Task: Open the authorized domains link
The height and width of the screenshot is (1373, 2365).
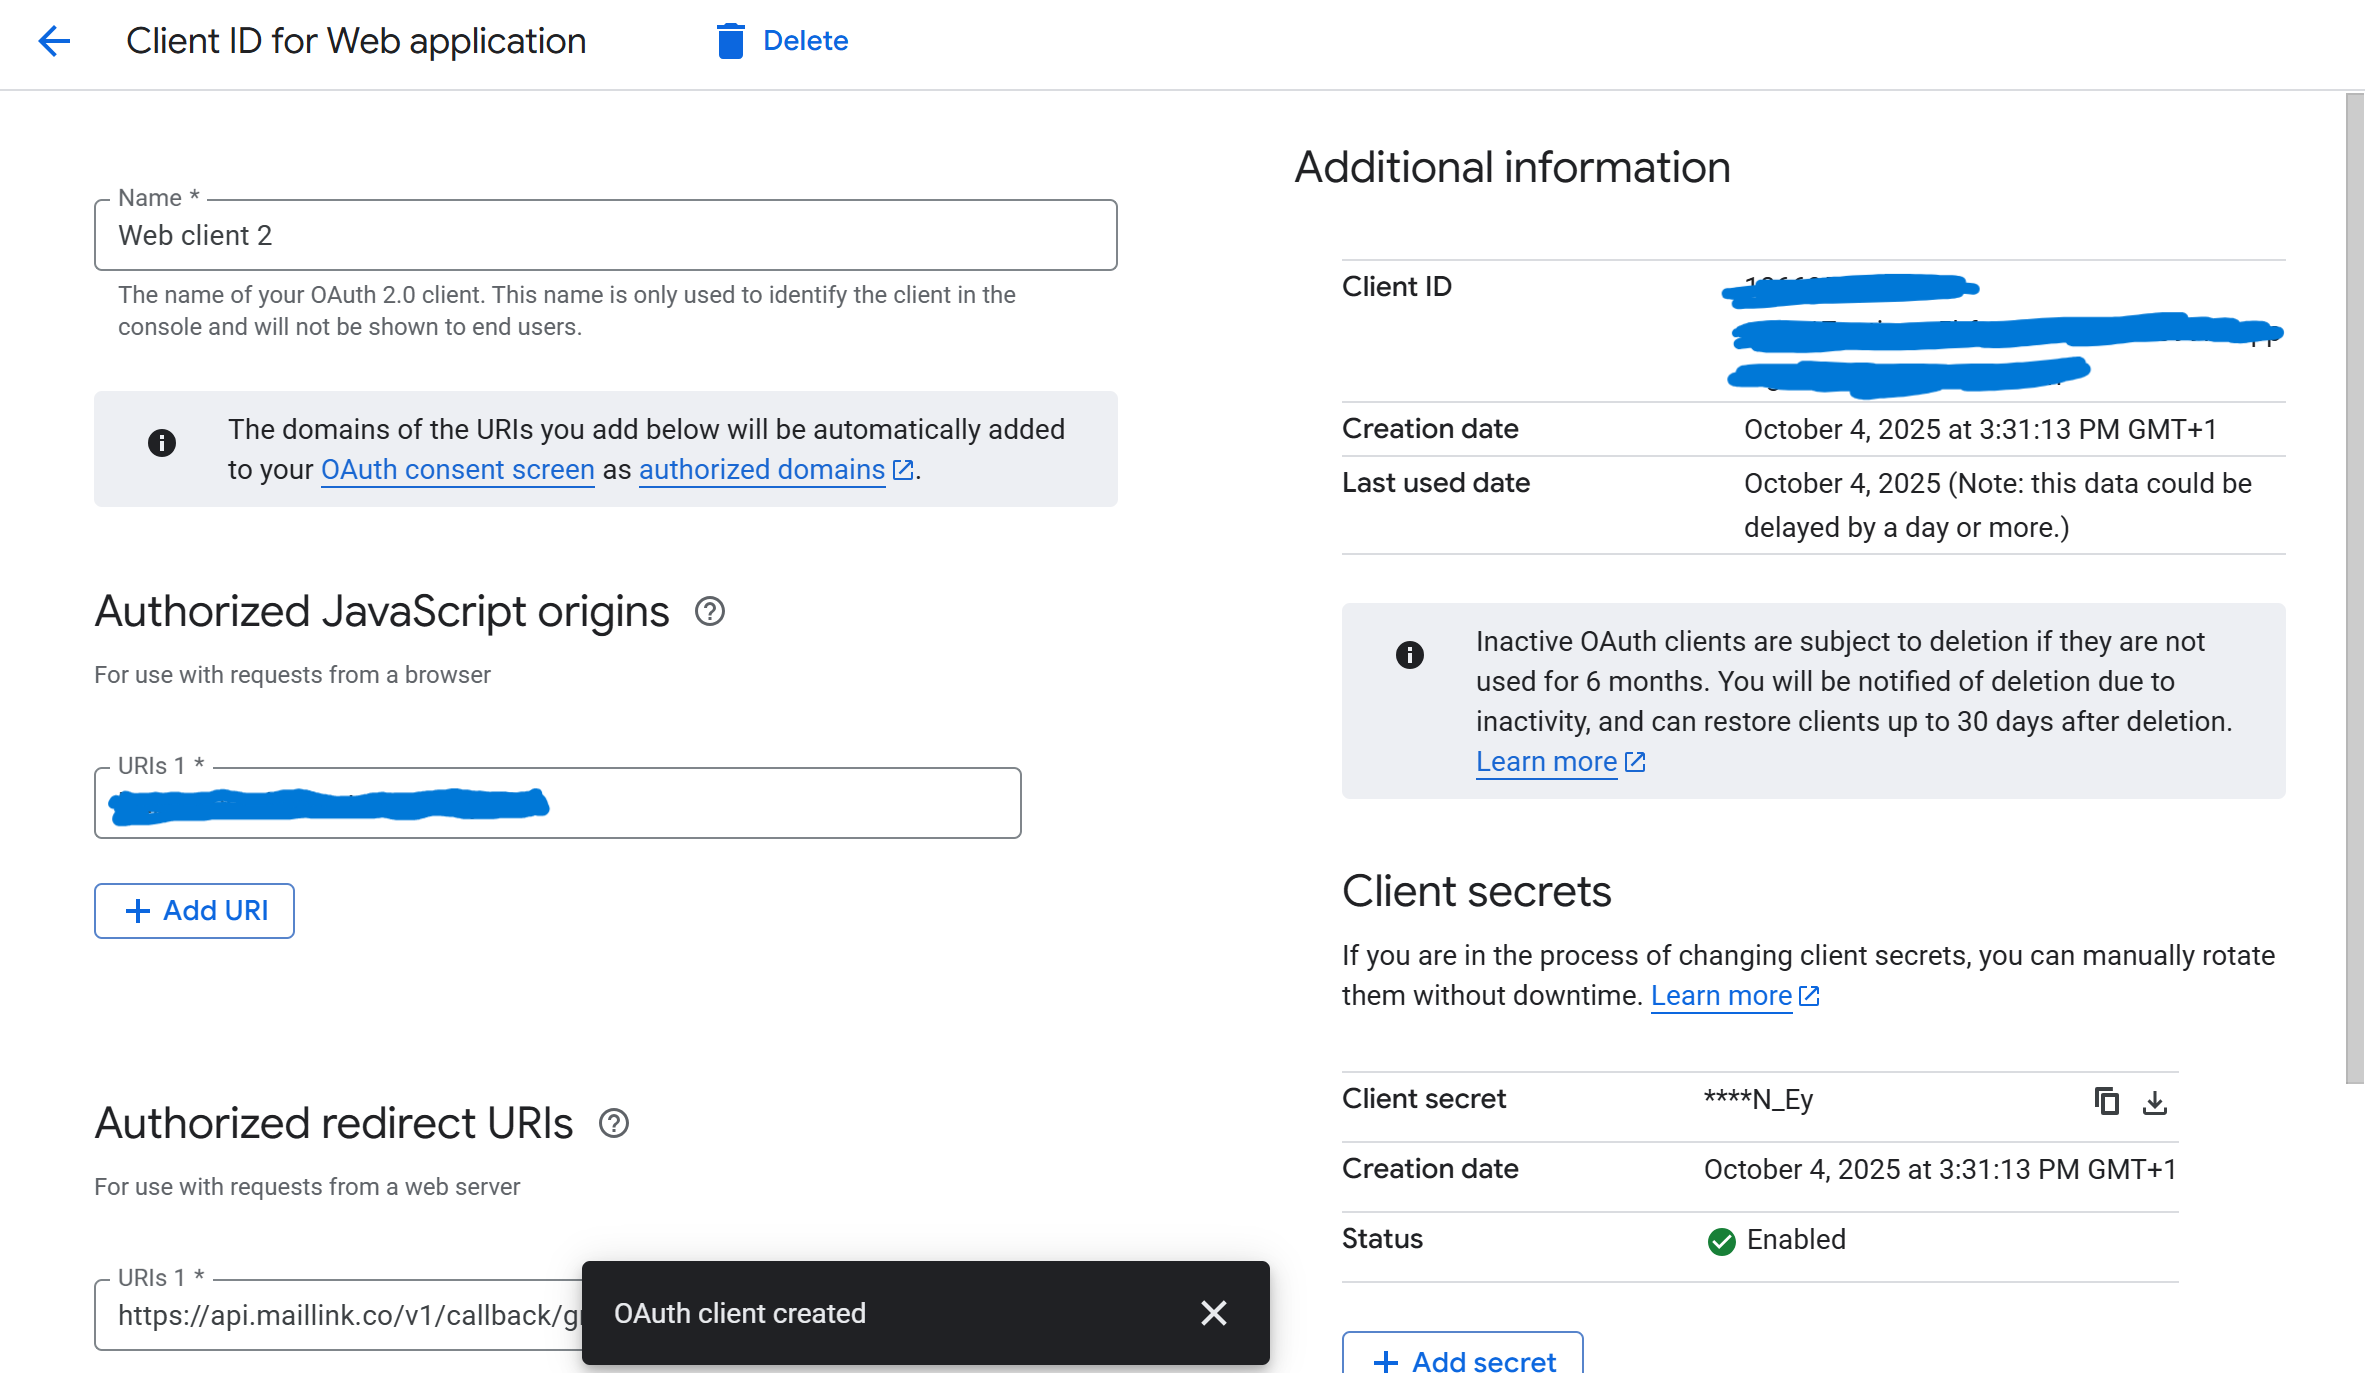Action: click(x=762, y=470)
